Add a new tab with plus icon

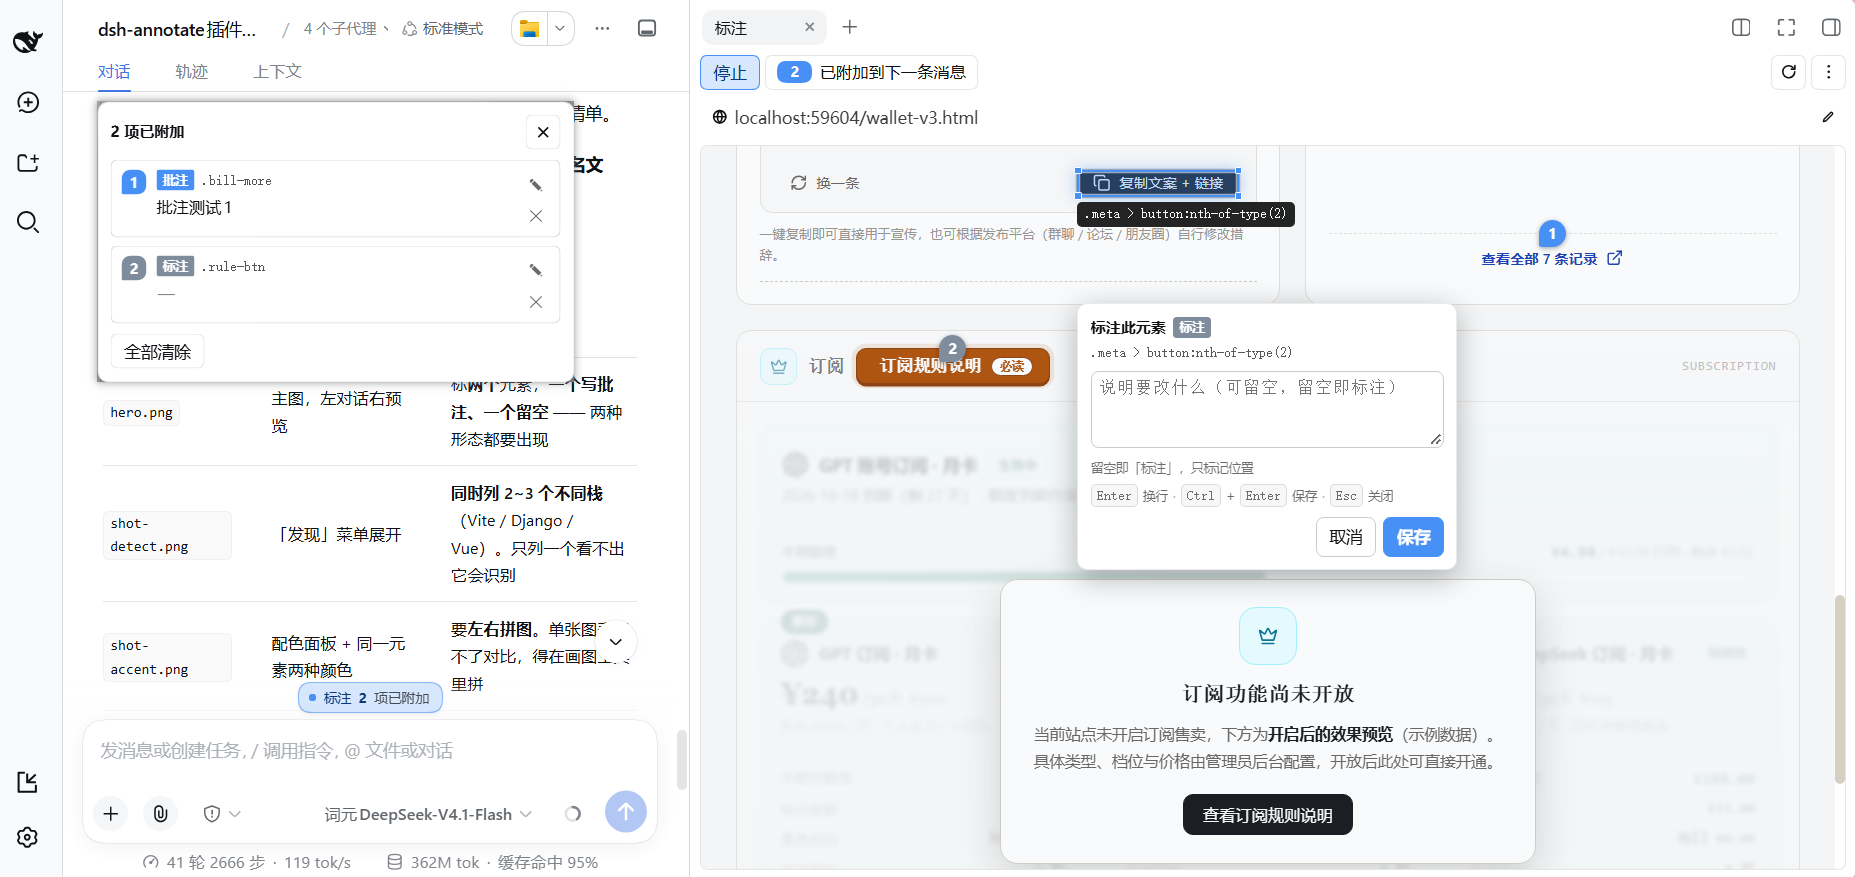(x=850, y=27)
